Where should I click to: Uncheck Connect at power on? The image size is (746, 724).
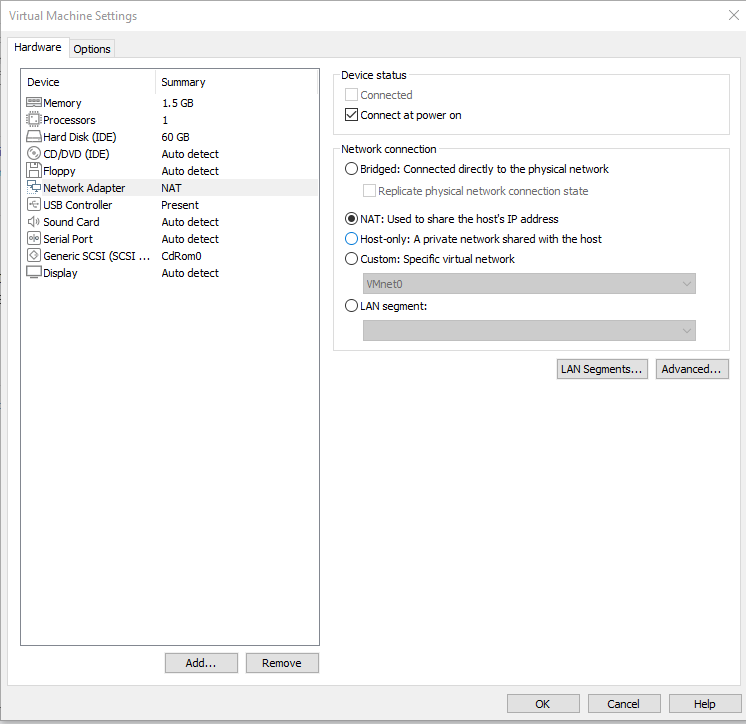point(351,115)
